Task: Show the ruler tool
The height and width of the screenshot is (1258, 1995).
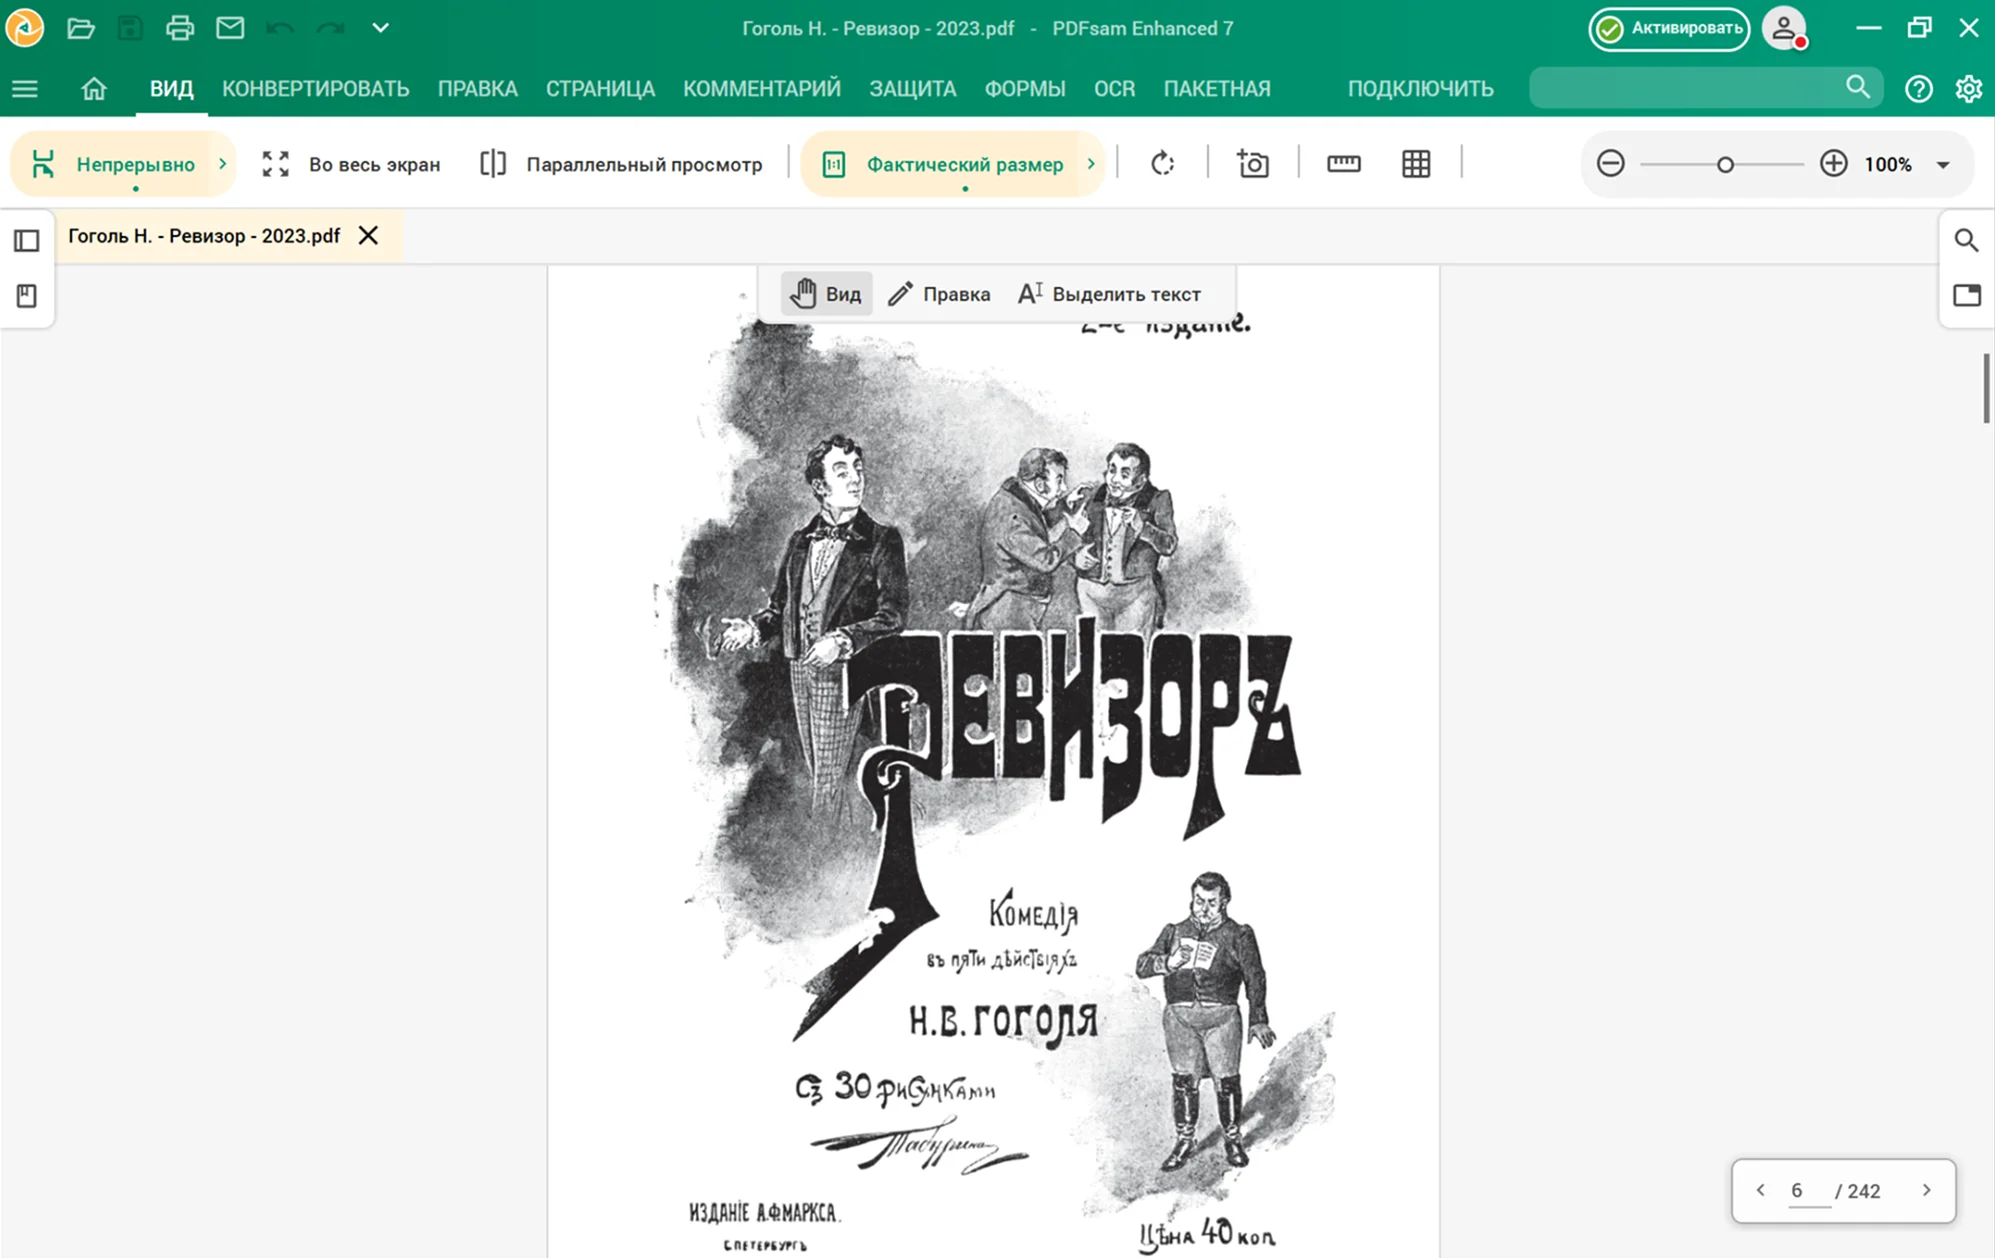Action: [1343, 164]
